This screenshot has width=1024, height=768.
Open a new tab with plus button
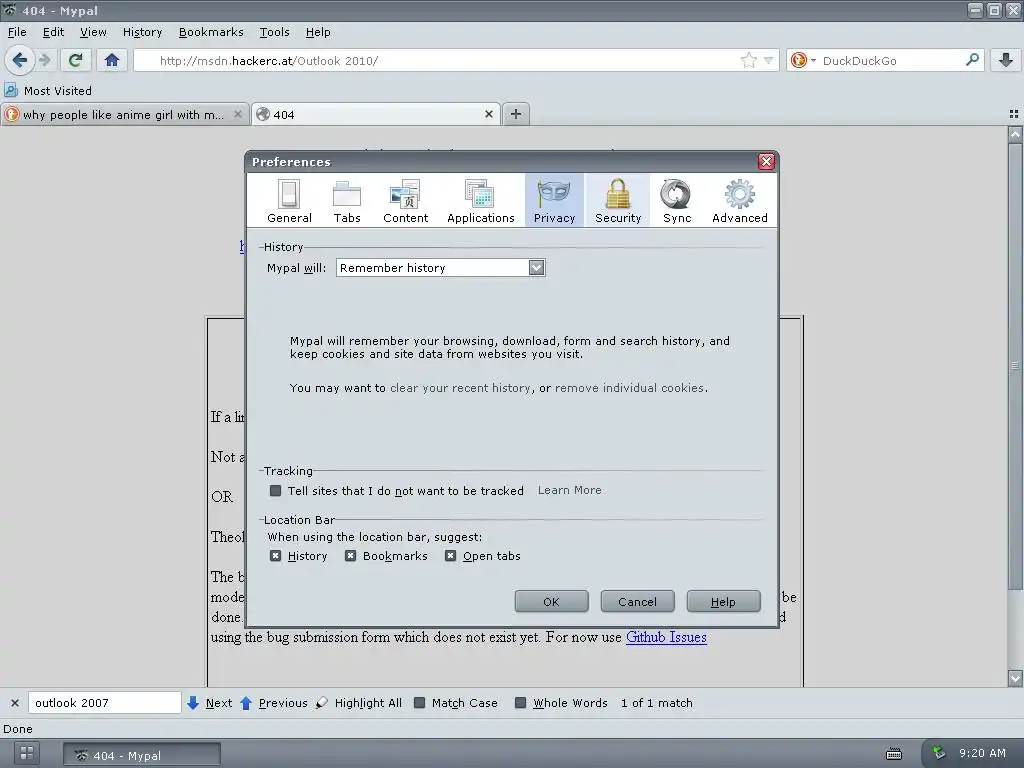tap(516, 114)
